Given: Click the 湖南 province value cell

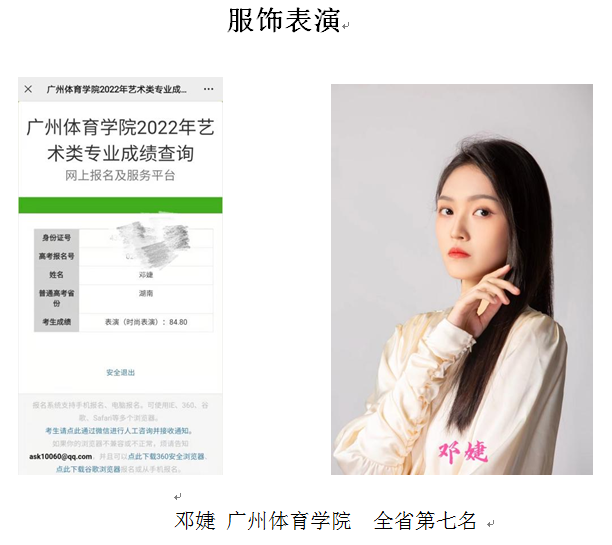Looking at the screenshot, I should point(146,299).
